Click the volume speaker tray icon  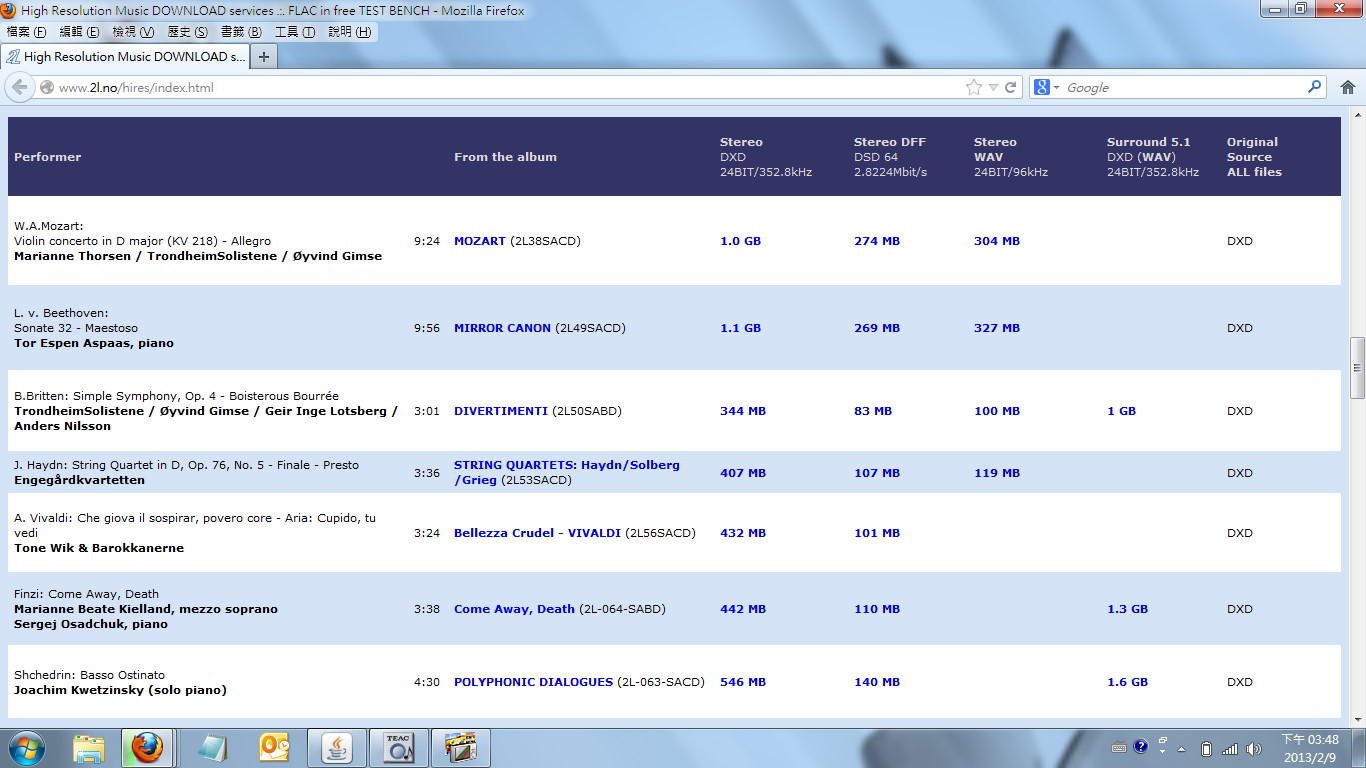tap(1255, 749)
